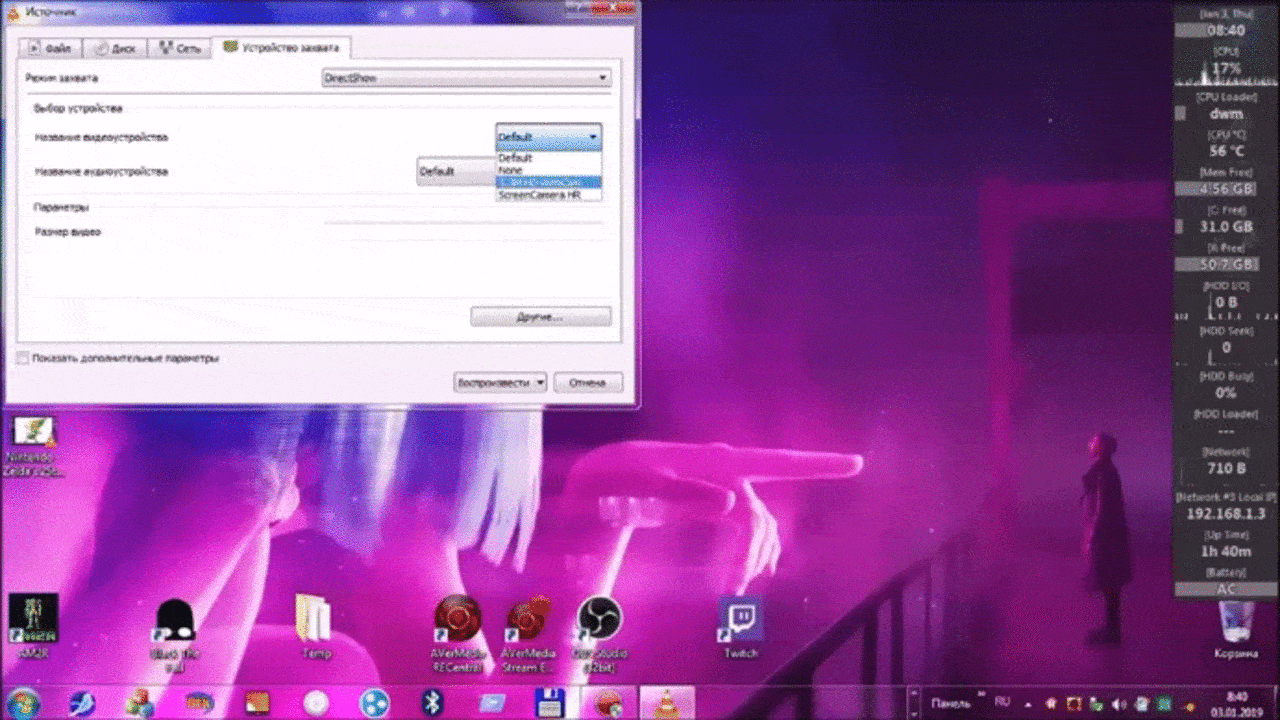Viewport: 1280px width, 720px height.
Task: Choose None in the video device list
Action: 549,170
